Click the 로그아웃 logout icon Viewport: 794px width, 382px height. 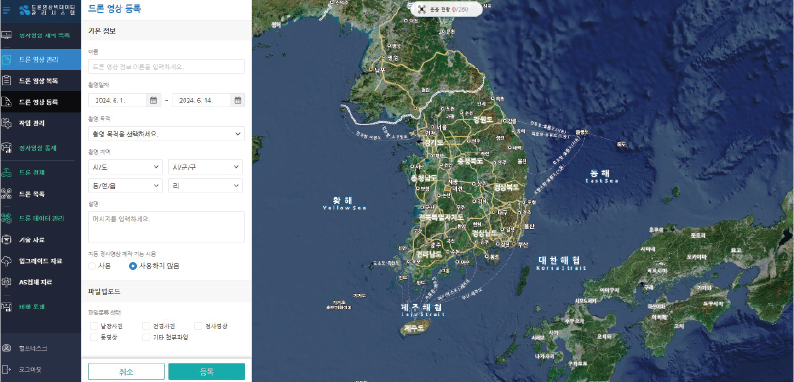7,369
